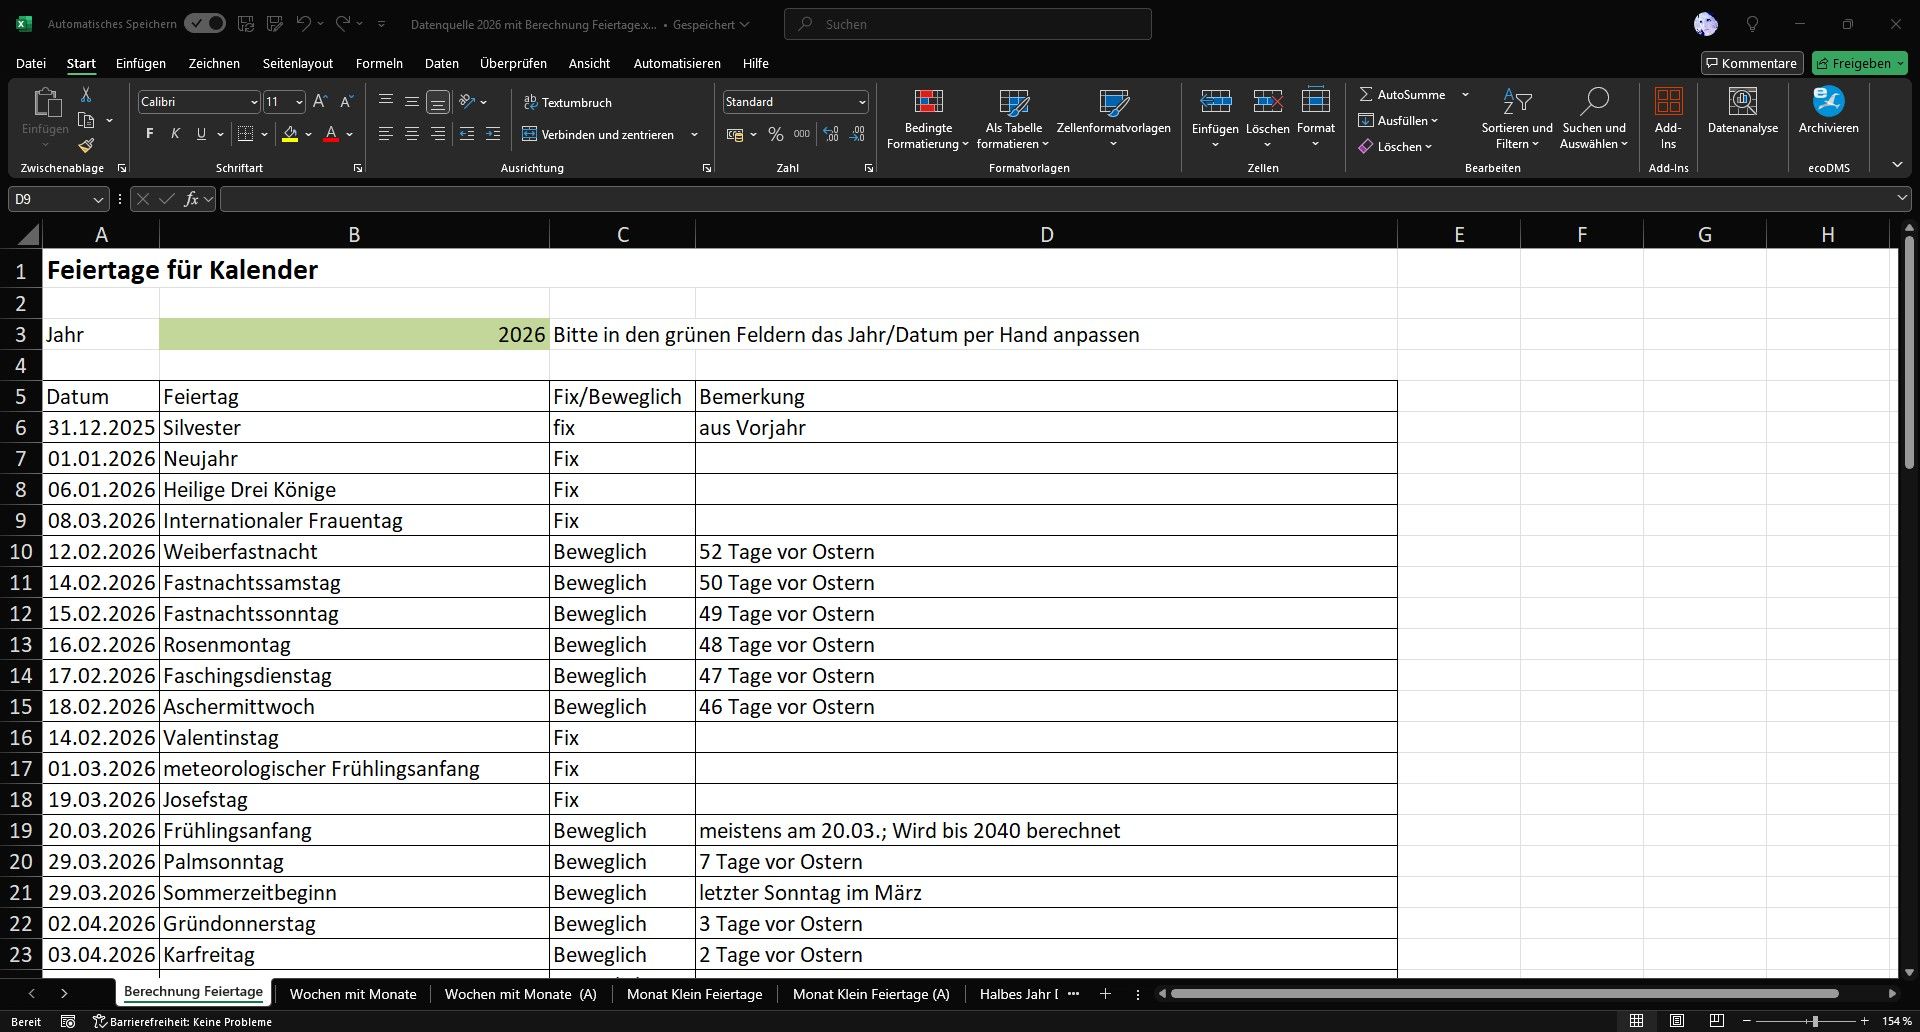The width and height of the screenshot is (1920, 1032).
Task: Click the Verbinden und zentrieren icon
Action: coord(531,134)
